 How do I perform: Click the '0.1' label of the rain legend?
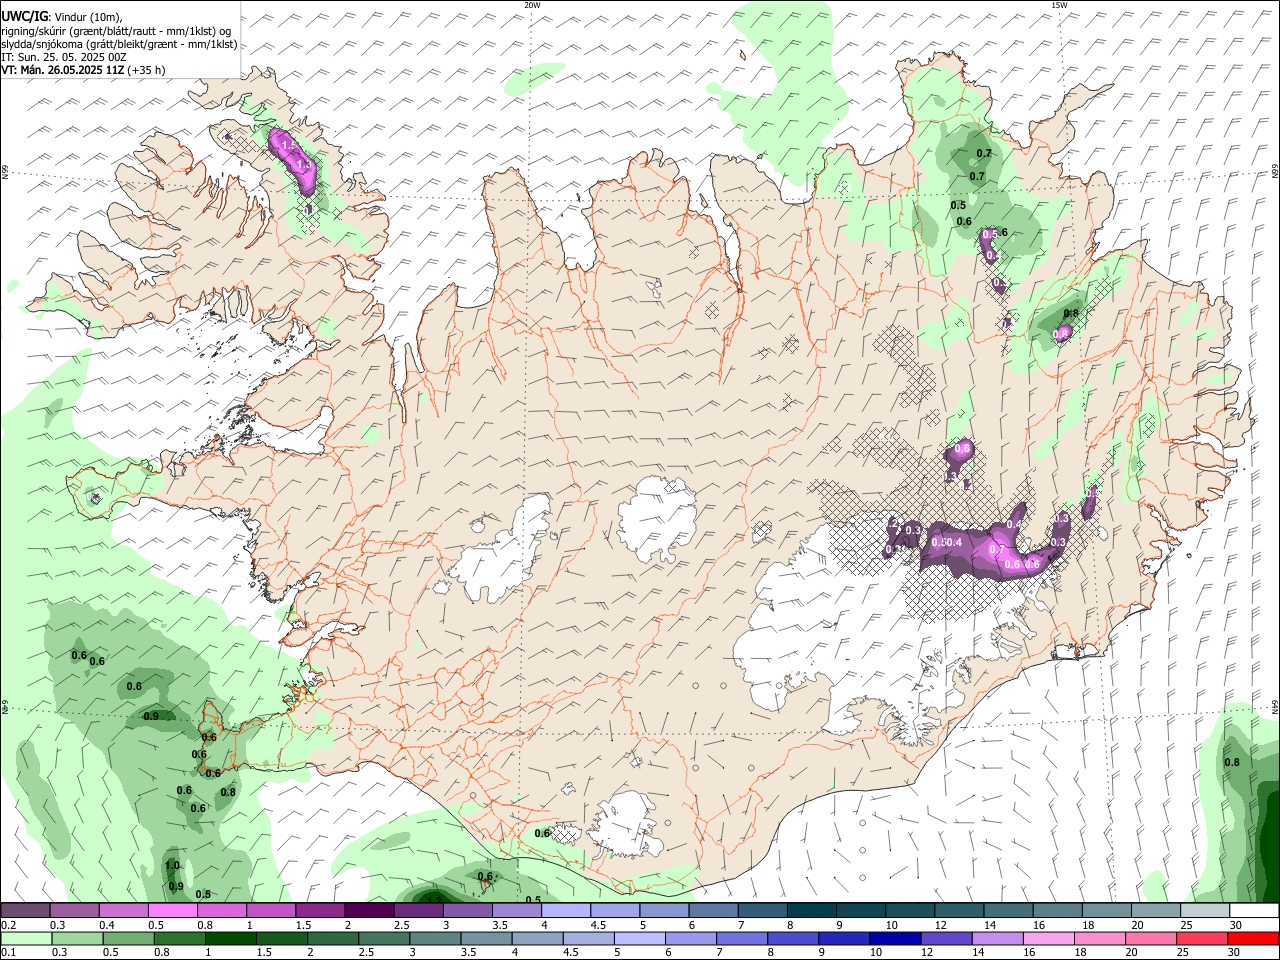point(8,952)
